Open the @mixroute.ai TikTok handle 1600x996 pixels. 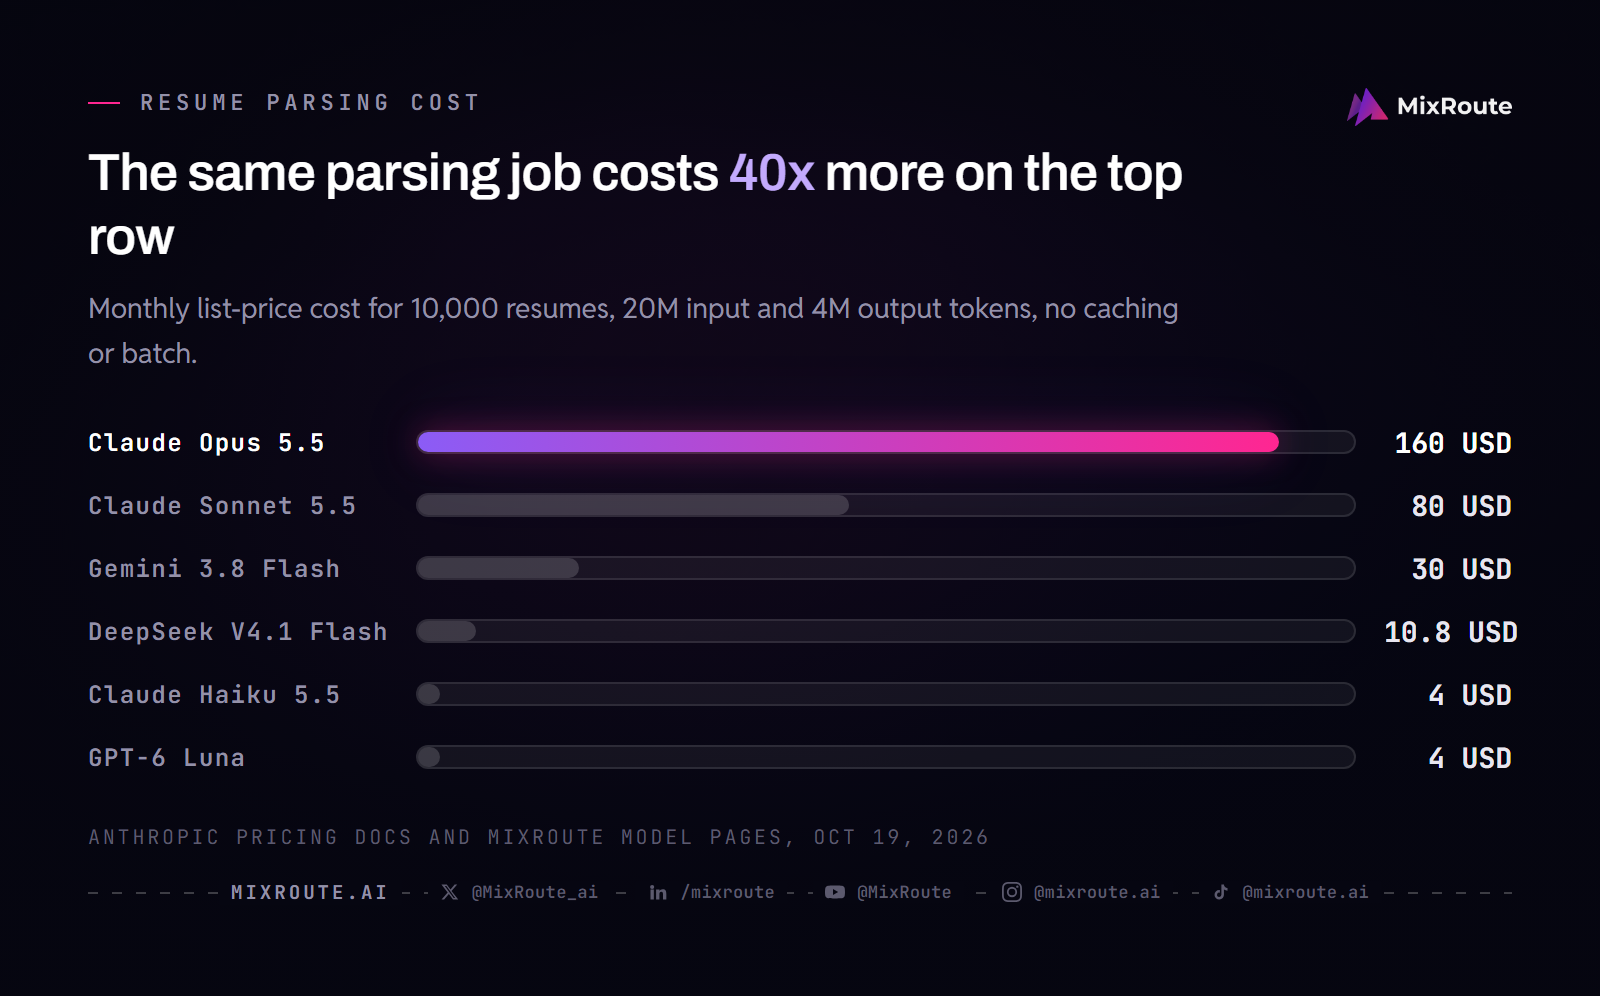1305,892
